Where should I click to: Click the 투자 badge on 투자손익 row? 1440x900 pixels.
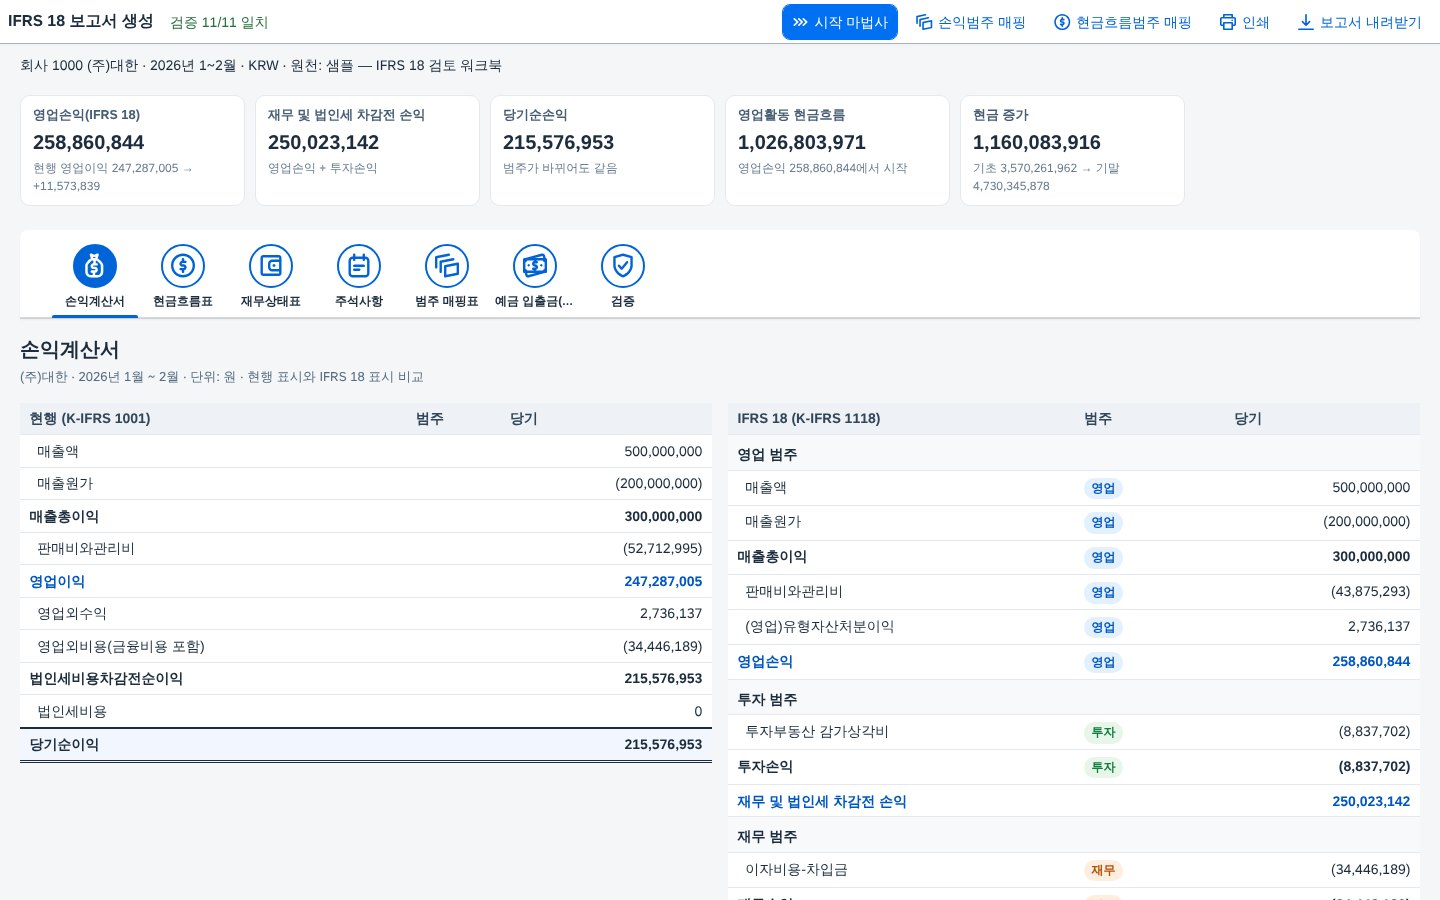(x=1103, y=767)
